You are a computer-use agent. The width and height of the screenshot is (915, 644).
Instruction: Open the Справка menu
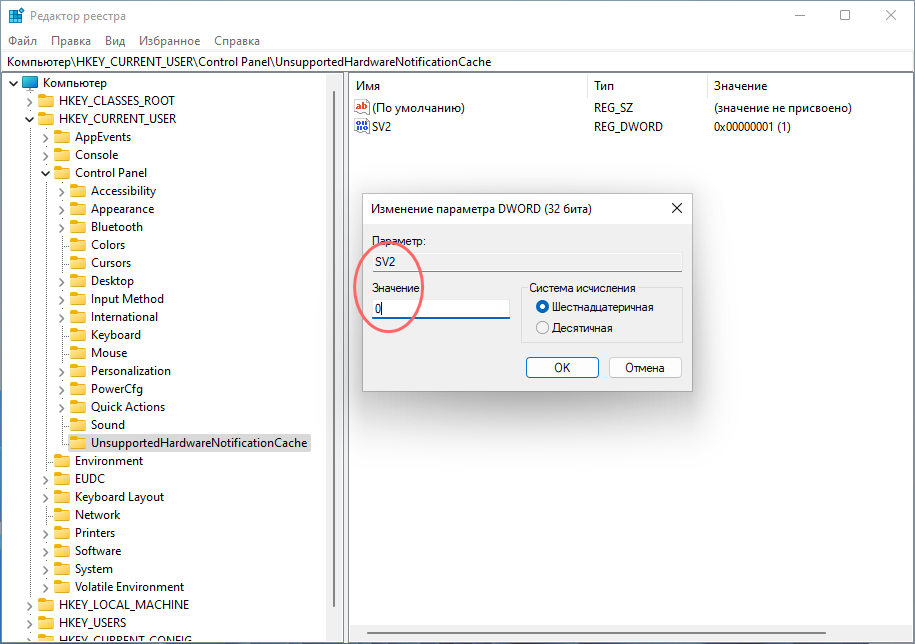click(236, 41)
